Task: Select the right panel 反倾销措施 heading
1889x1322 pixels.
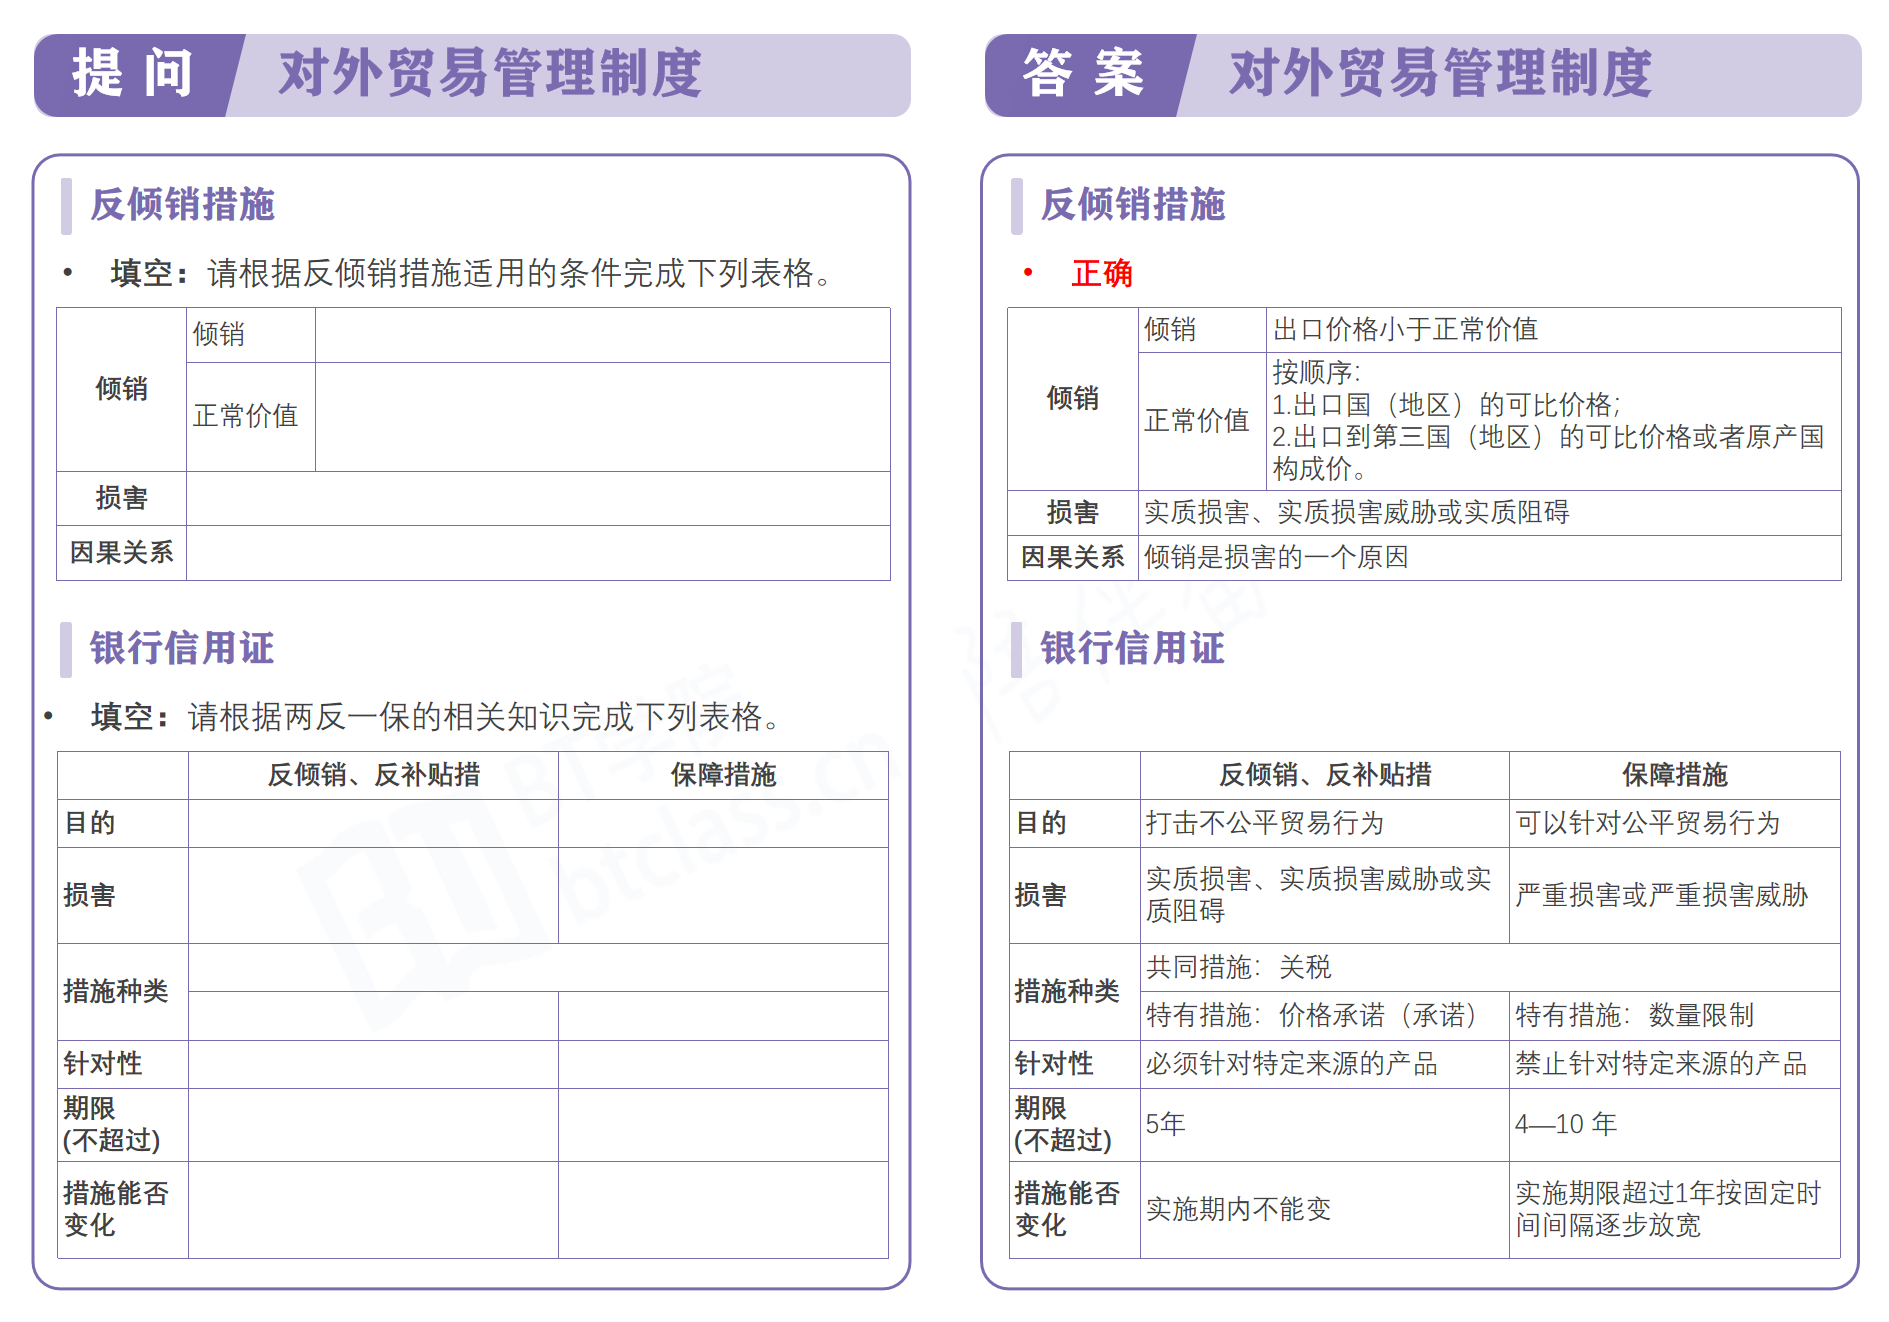Action: coord(1133,205)
